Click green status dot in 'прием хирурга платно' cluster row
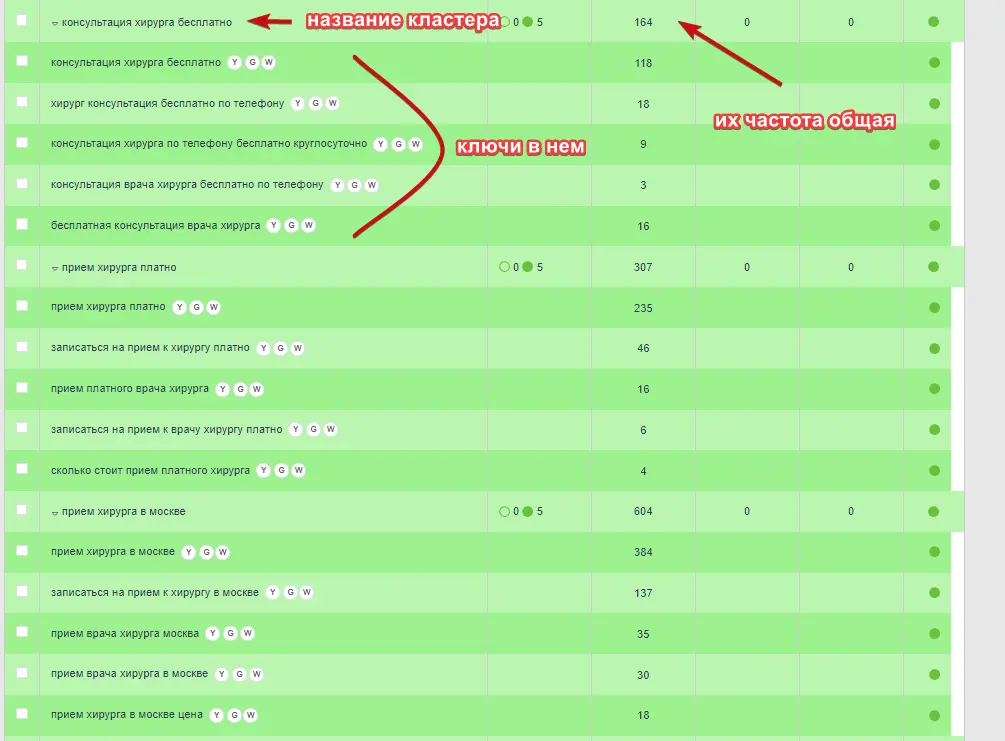Viewport: 1005px width, 741px height. pyautogui.click(x=934, y=267)
